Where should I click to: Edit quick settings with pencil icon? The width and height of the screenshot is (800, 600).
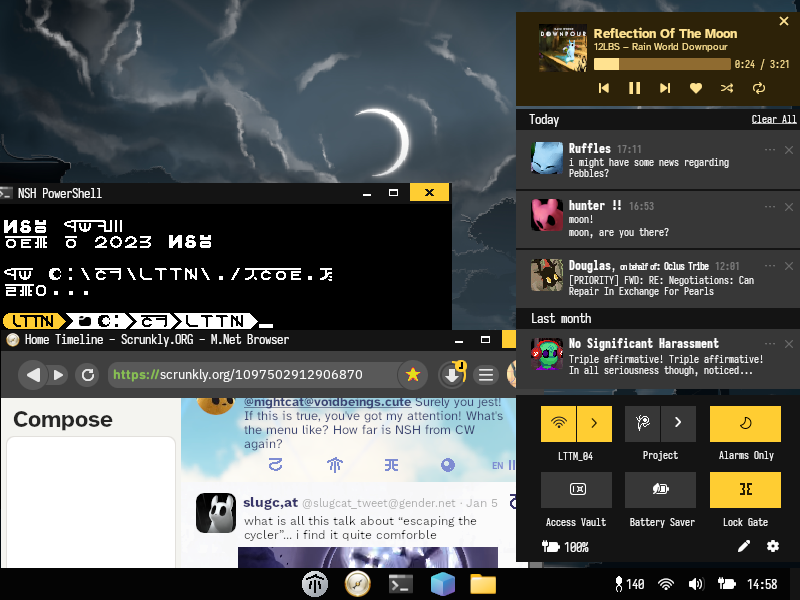tap(743, 546)
